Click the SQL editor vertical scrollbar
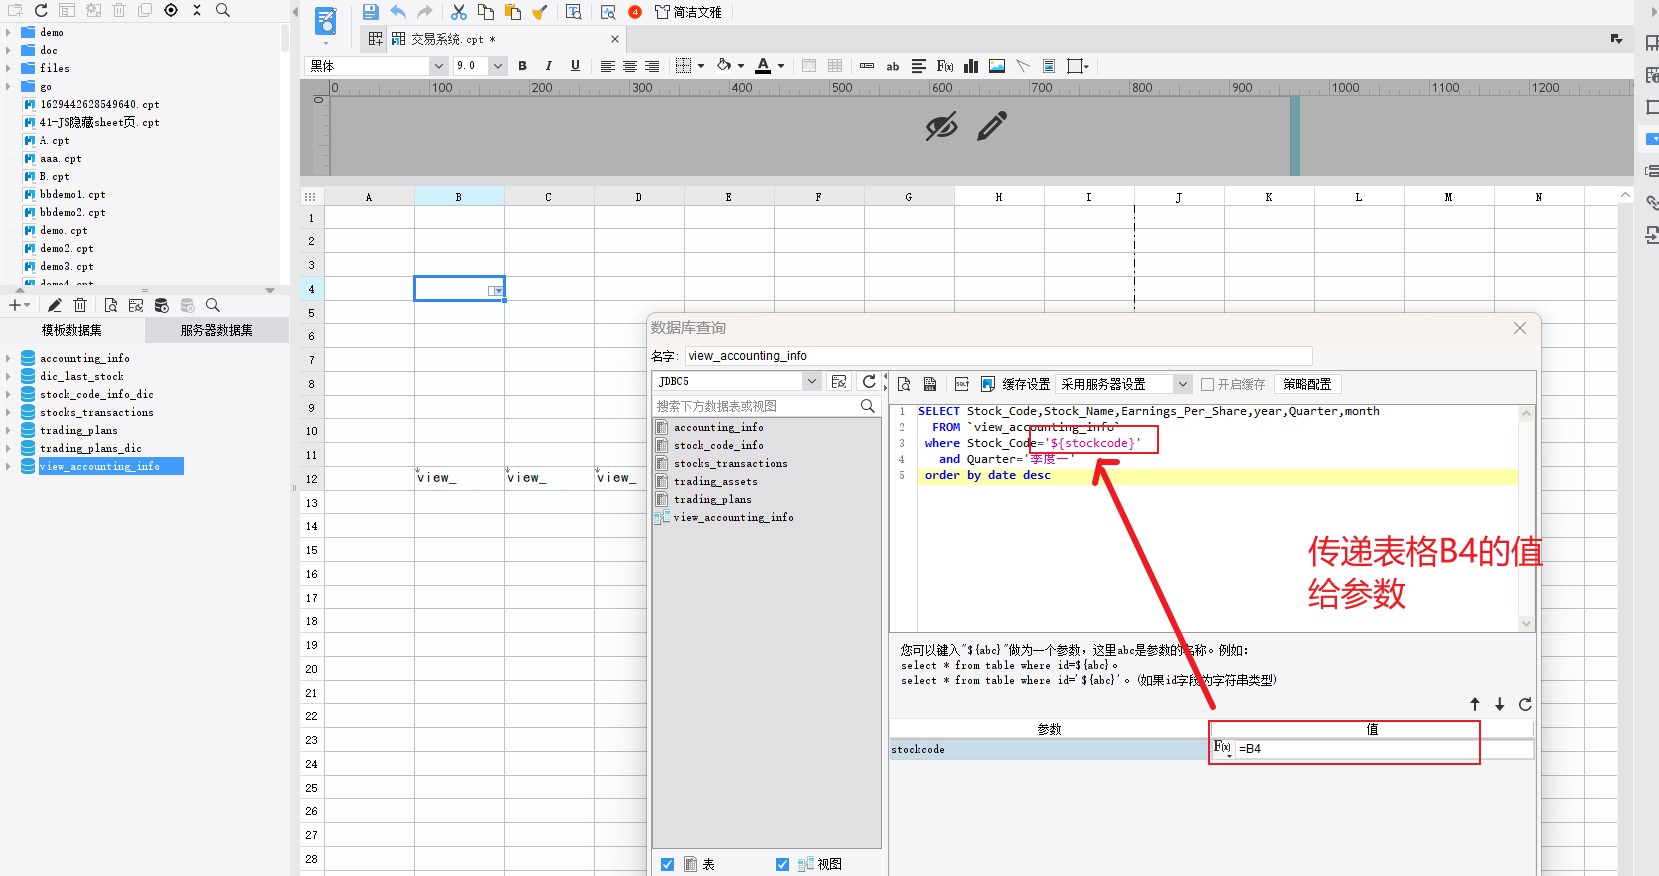 click(1526, 518)
